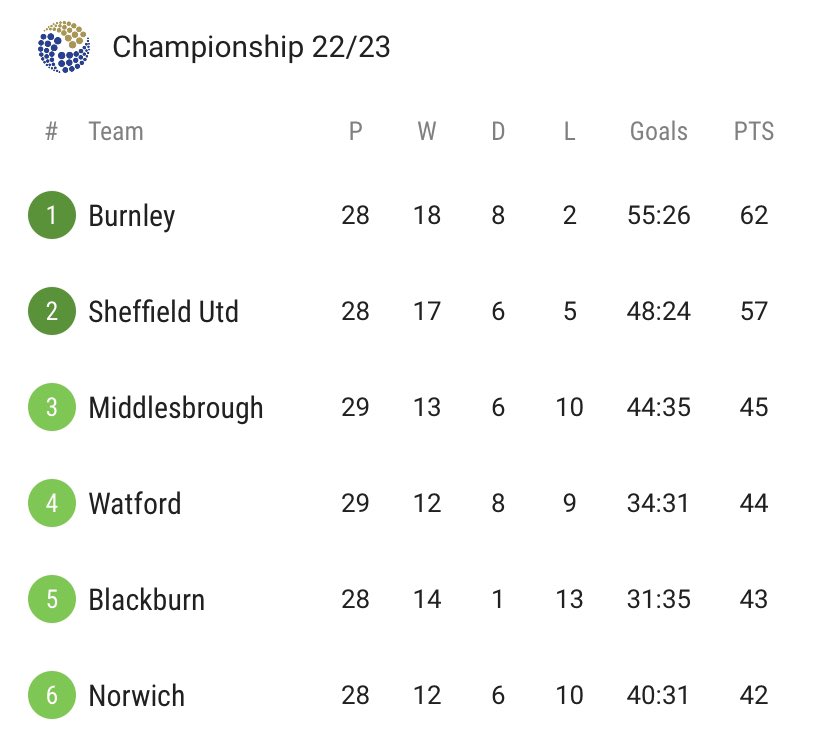Tap the rank 3 circle badge
This screenshot has width=828, height=752.
tap(52, 407)
